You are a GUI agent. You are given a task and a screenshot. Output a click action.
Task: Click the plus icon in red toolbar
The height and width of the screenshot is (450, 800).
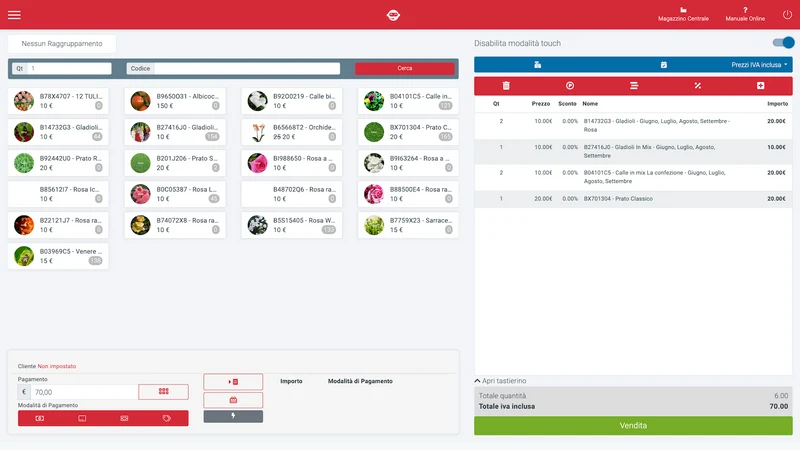click(760, 86)
